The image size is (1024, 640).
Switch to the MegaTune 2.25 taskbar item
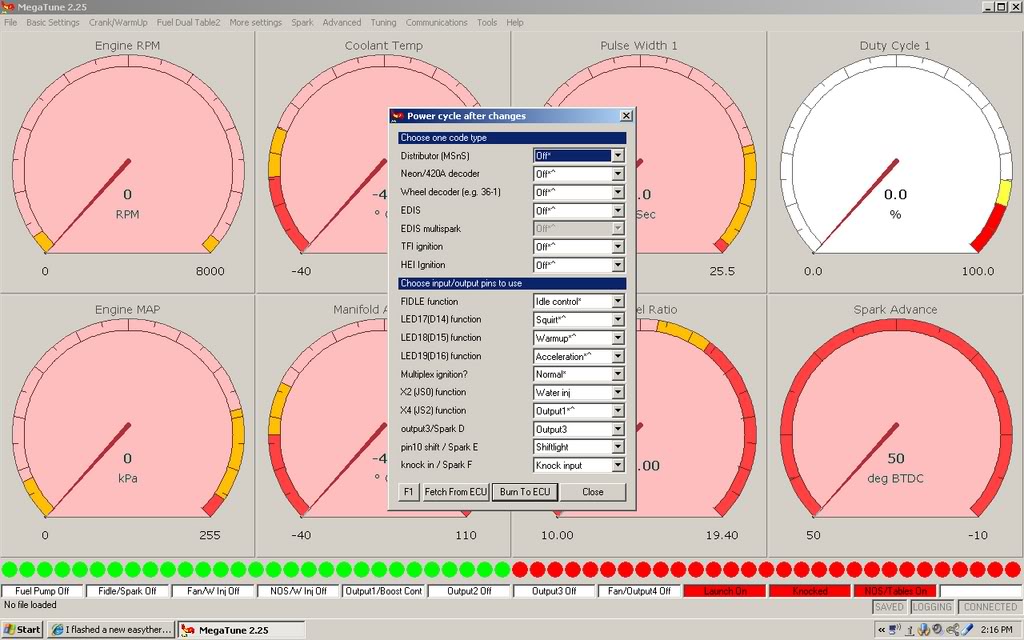[x=242, y=630]
